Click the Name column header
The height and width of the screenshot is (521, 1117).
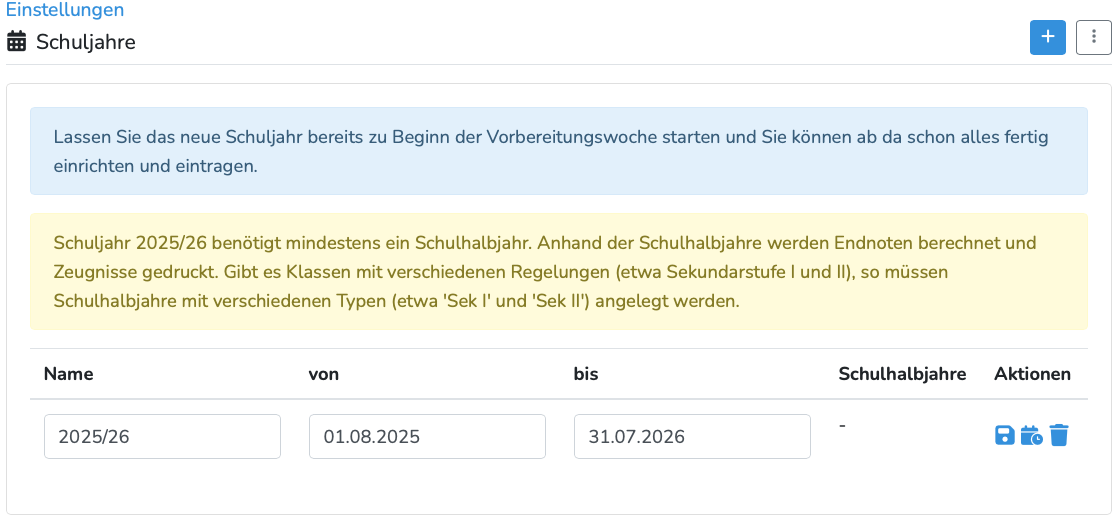pos(69,374)
